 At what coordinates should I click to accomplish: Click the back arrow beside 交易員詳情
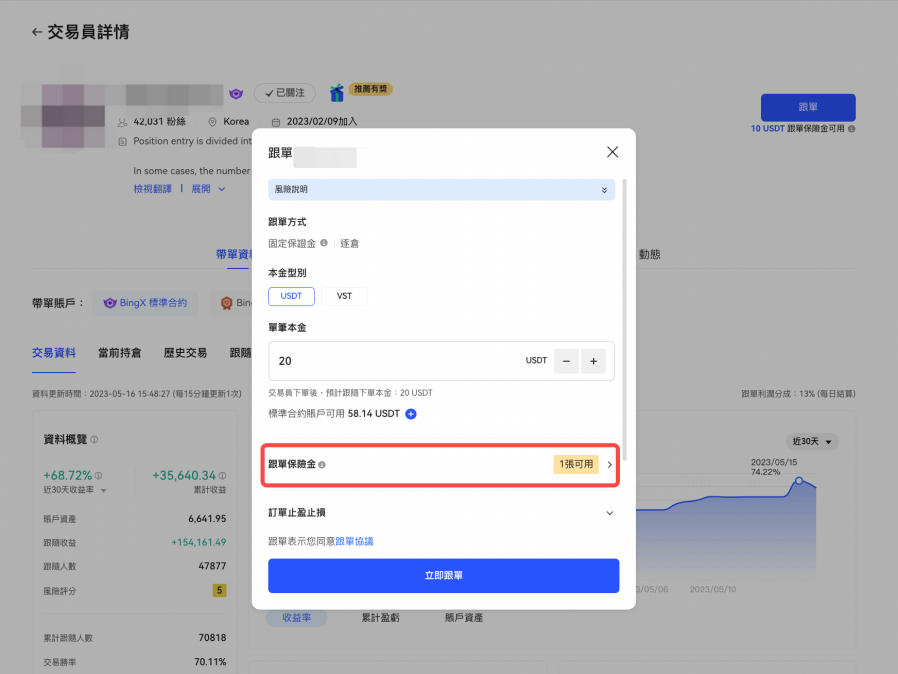click(x=37, y=32)
